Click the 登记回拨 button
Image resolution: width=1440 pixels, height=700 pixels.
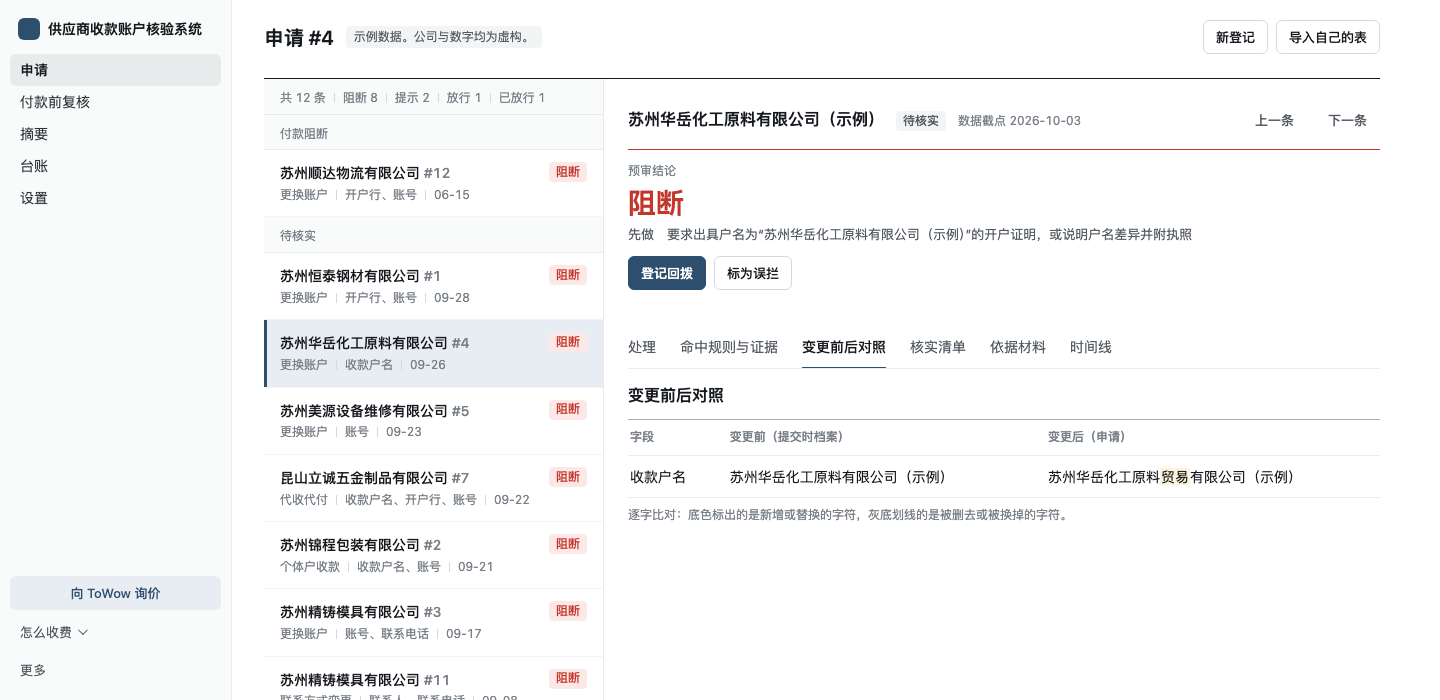667,273
